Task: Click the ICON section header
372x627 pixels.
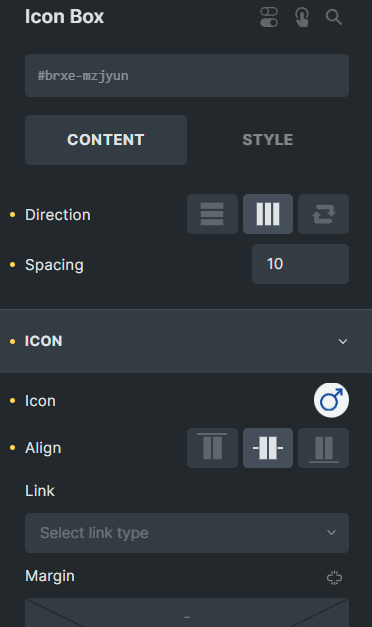Action: pos(186,341)
